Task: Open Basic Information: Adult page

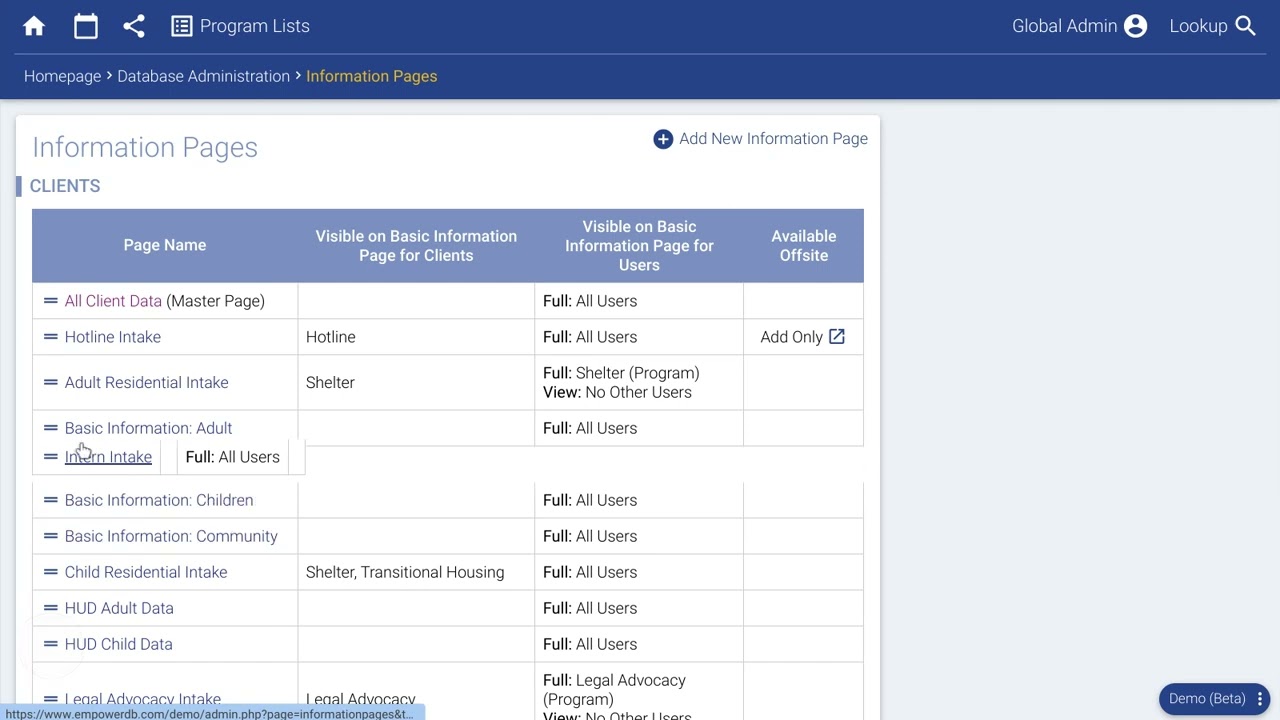Action: point(148,428)
